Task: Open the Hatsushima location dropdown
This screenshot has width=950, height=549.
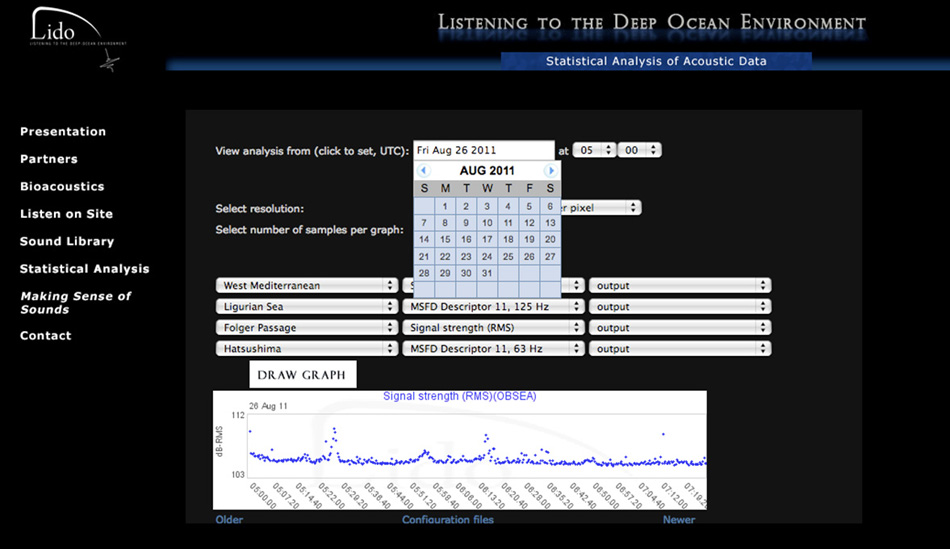Action: pos(306,349)
